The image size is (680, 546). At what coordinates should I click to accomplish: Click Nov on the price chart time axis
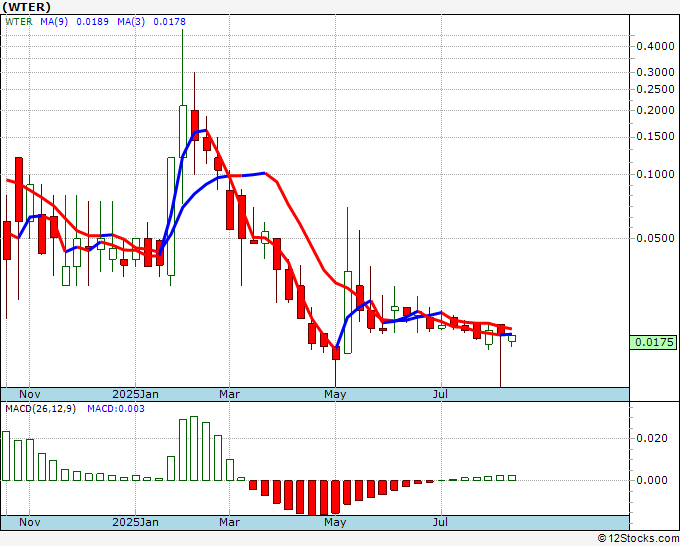click(30, 394)
